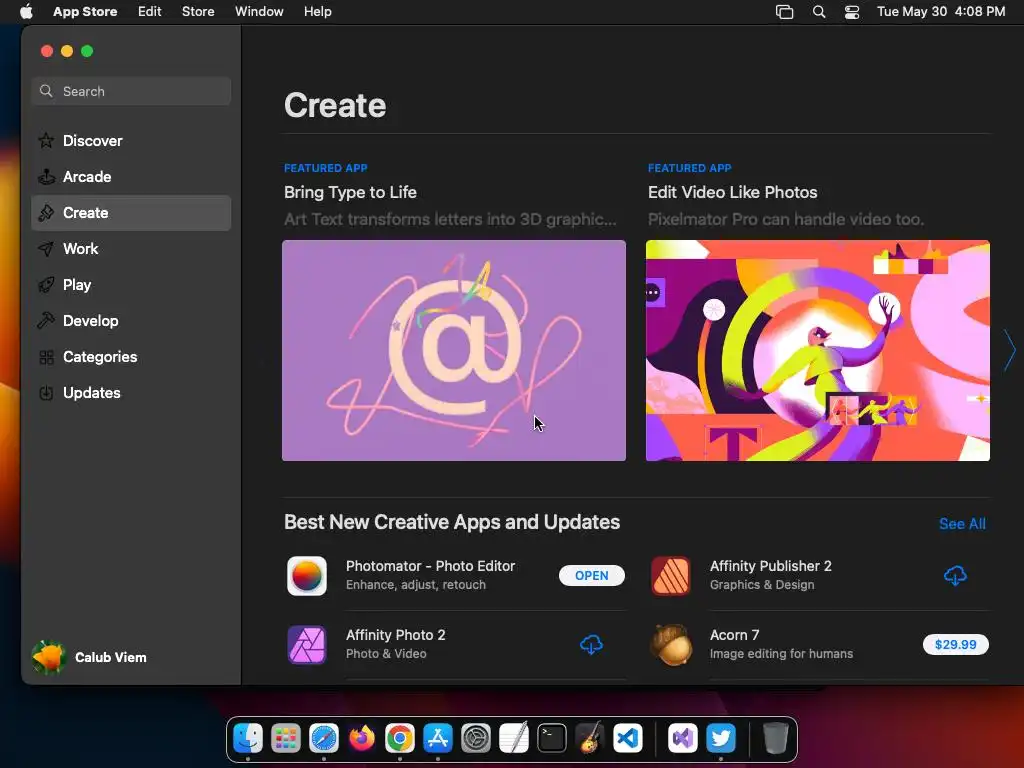1024x768 pixels.
Task: Open Launchpad from the Dock
Action: pyautogui.click(x=286, y=739)
